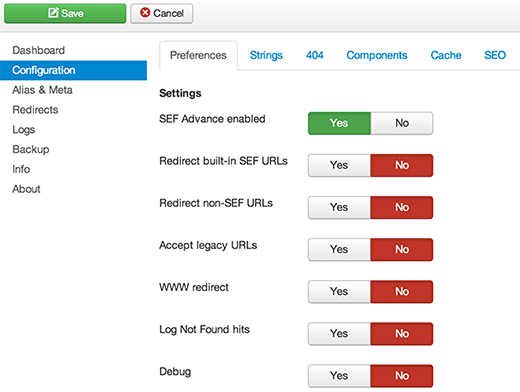The width and height of the screenshot is (520, 392).
Task: Set Accept legacy URLs to Yes
Action: point(339,249)
